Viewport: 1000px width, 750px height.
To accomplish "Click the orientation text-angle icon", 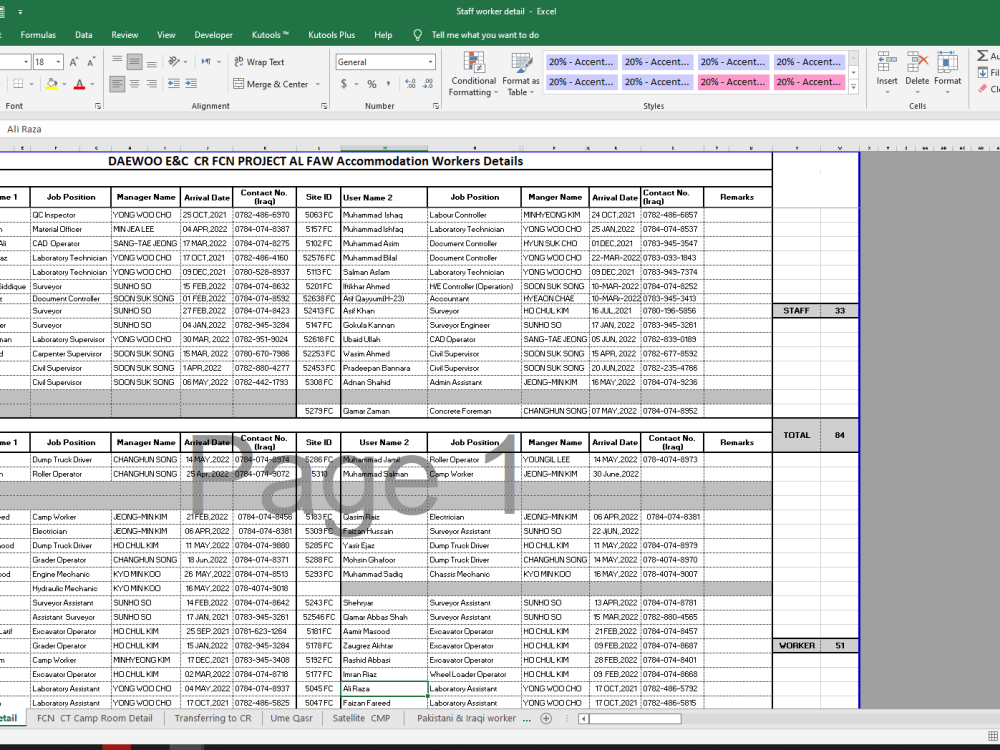I will pyautogui.click(x=173, y=62).
